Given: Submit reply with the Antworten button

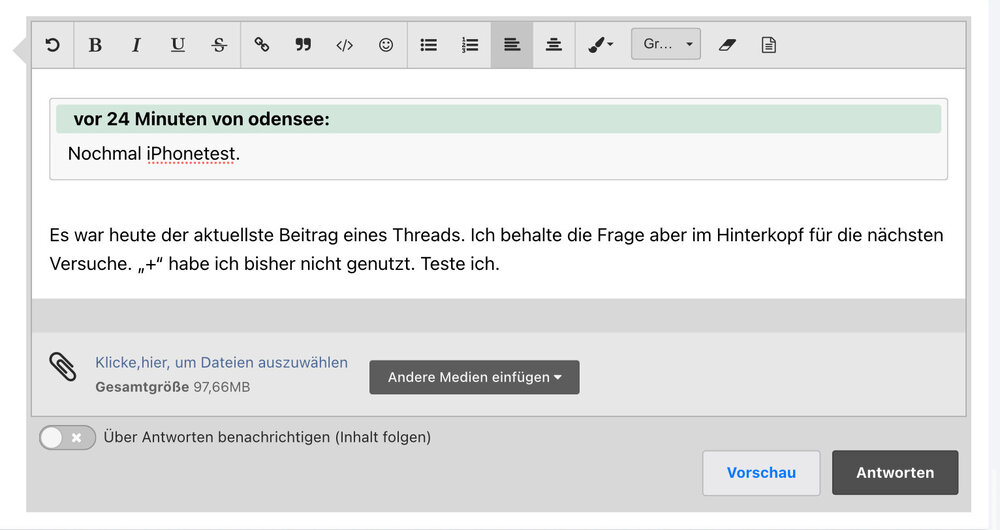Looking at the screenshot, I should coord(895,473).
